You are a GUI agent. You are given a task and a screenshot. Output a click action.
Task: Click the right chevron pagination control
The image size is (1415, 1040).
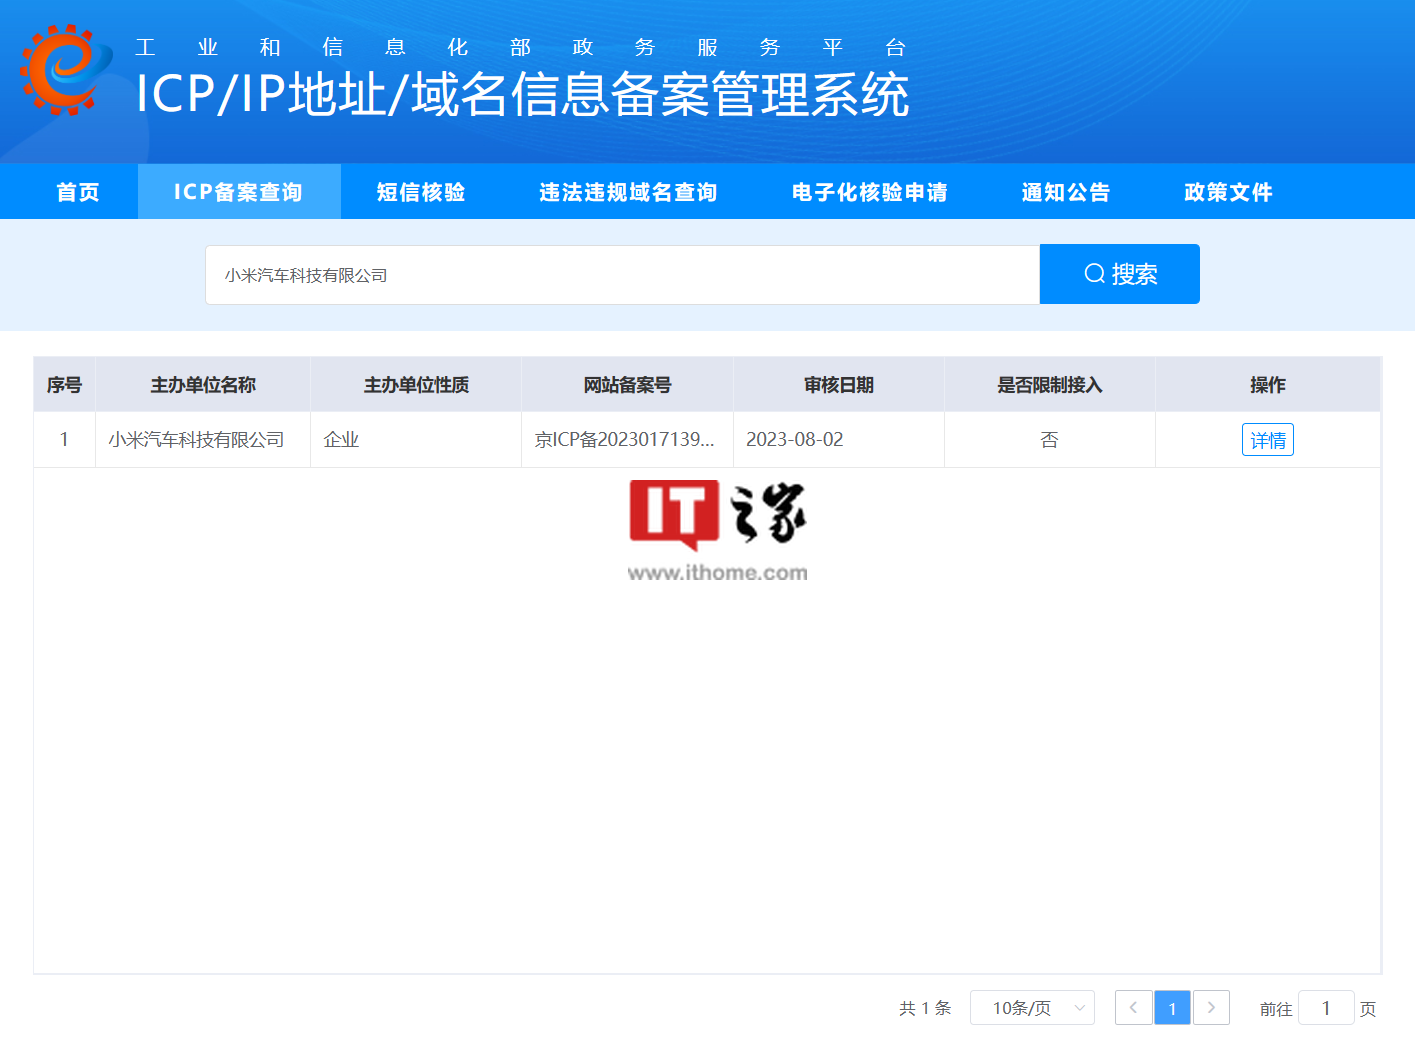pos(1211,1008)
